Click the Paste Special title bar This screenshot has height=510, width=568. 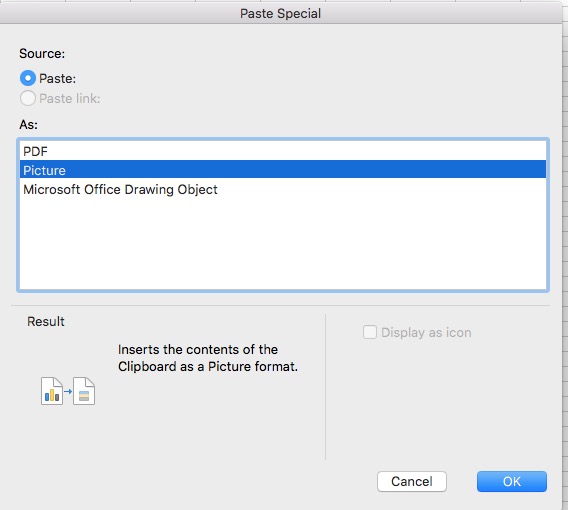281,13
